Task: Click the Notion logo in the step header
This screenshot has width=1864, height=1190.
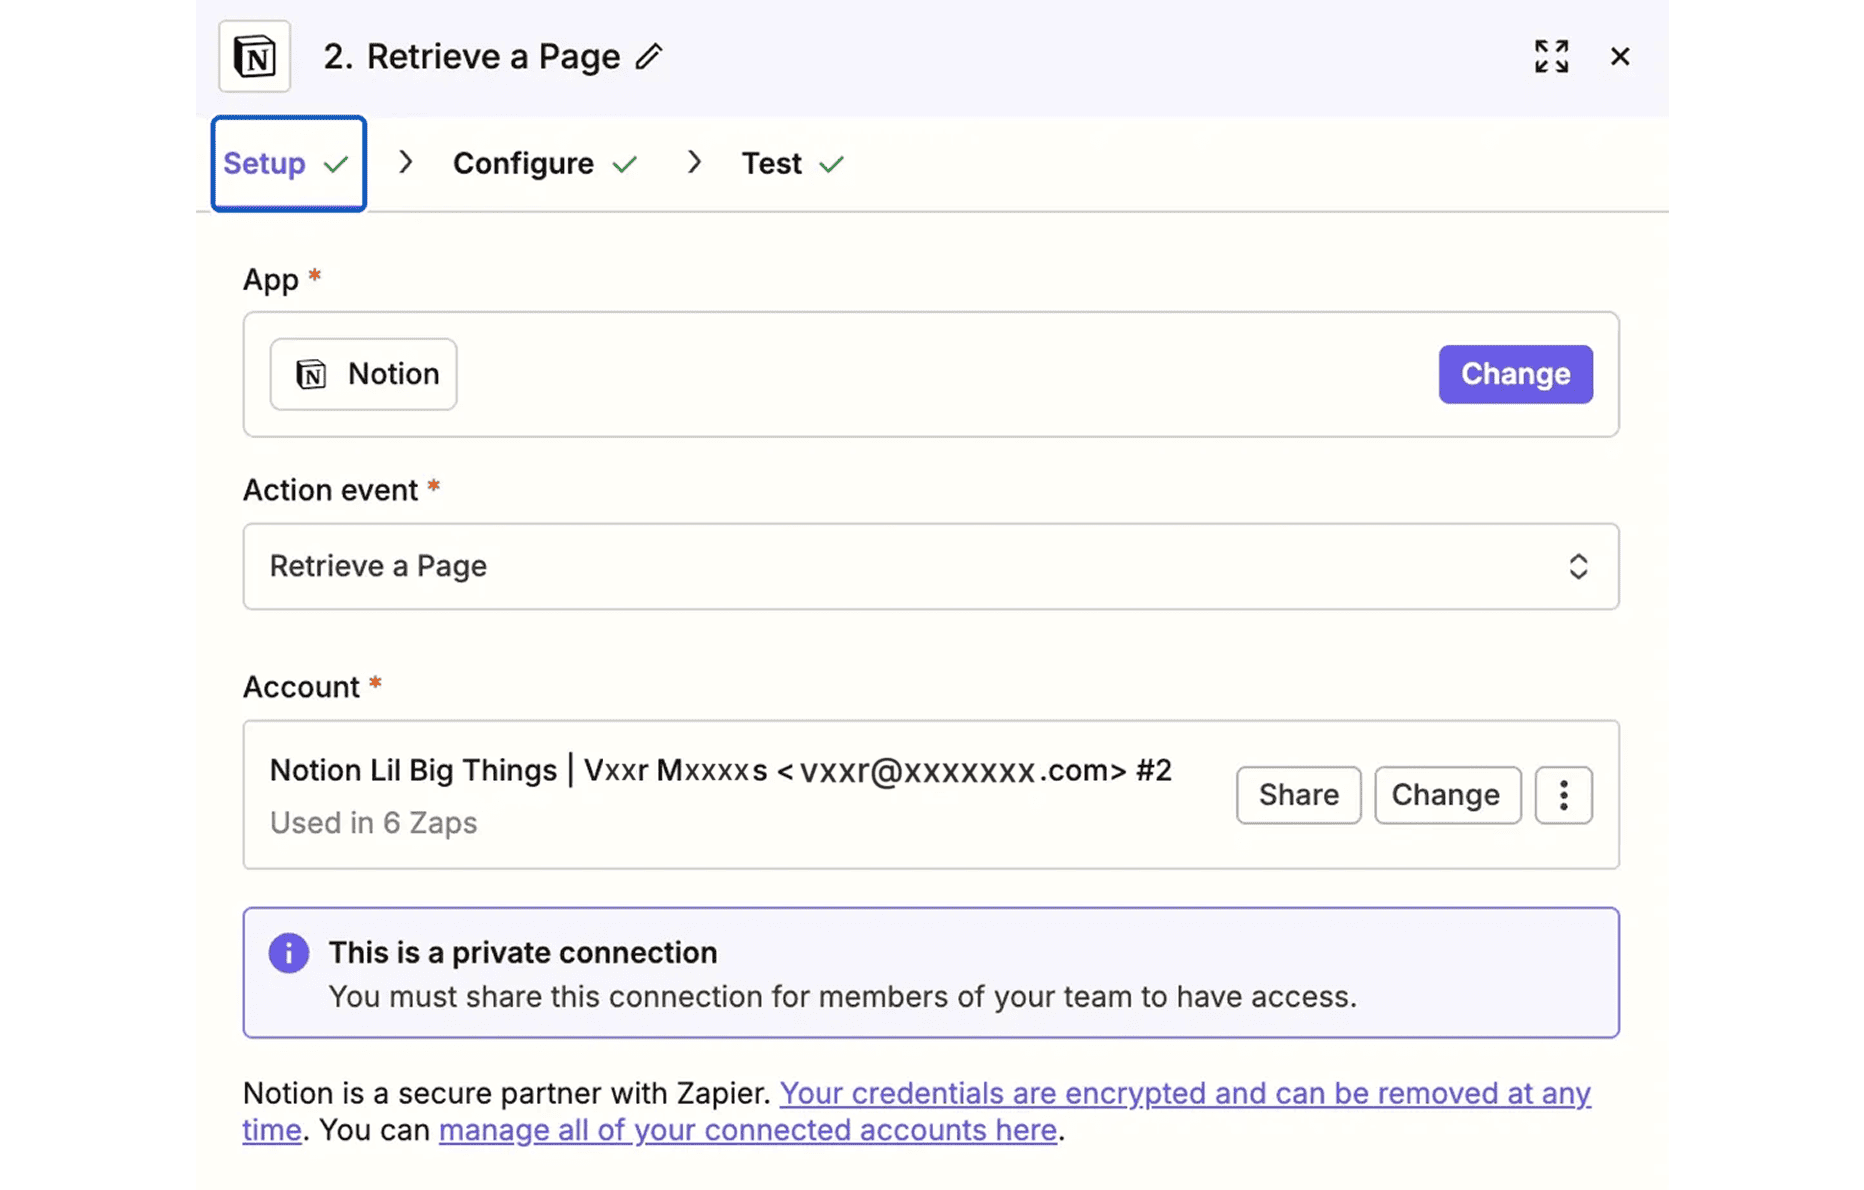Action: pos(255,56)
